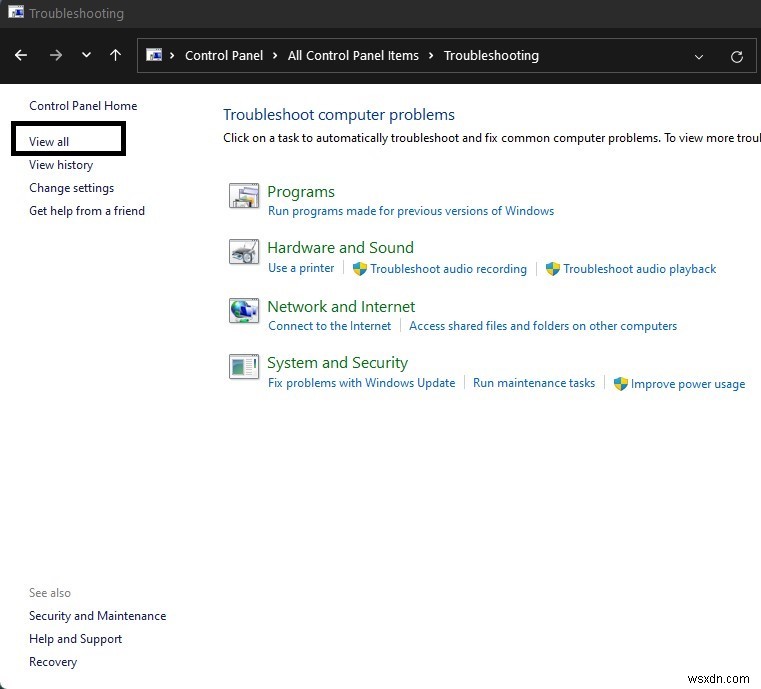The image size is (761, 689).
Task: Click Get help from a friend
Action: [87, 211]
